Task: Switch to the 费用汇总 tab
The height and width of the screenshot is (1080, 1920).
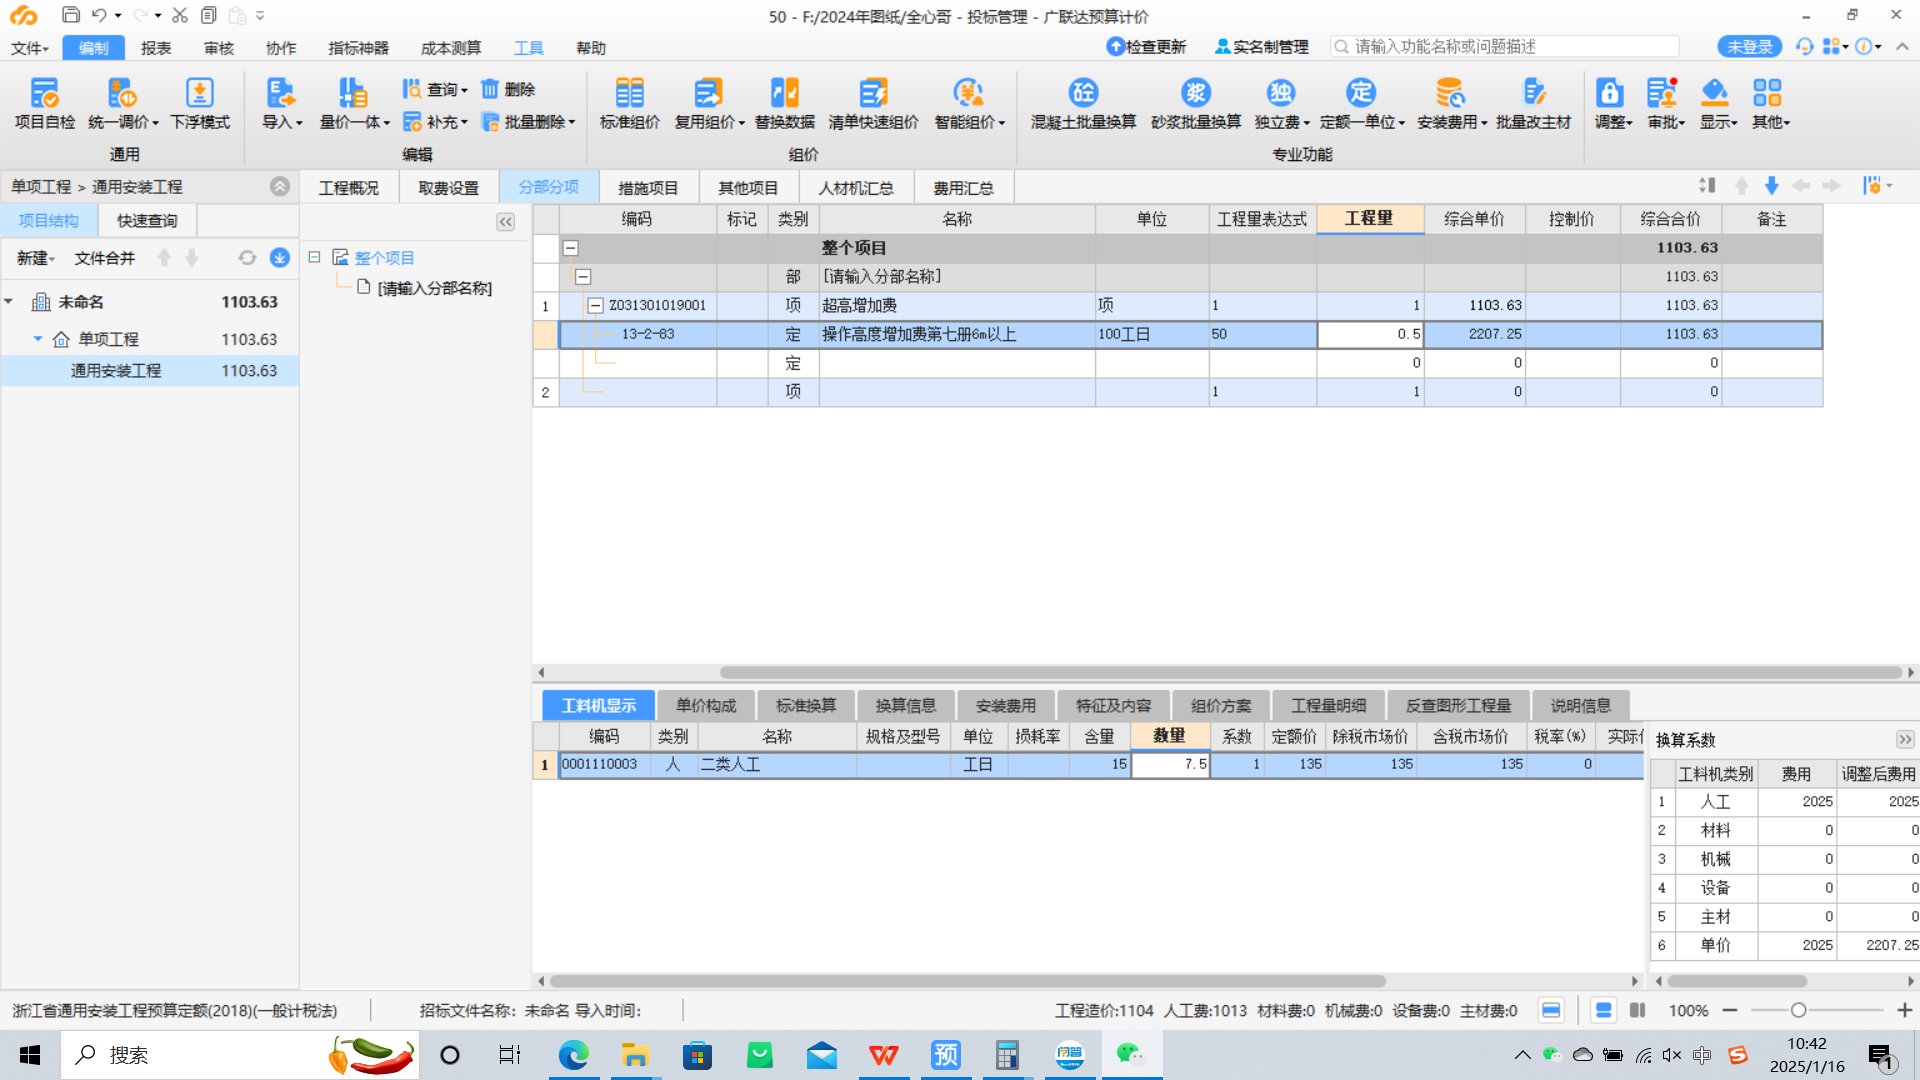Action: (963, 188)
